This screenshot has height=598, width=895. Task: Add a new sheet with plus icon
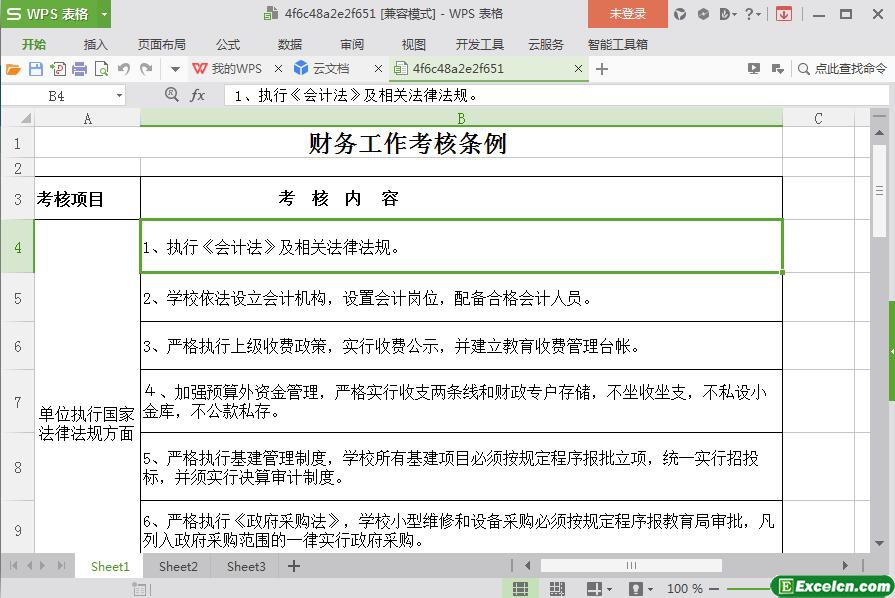294,566
